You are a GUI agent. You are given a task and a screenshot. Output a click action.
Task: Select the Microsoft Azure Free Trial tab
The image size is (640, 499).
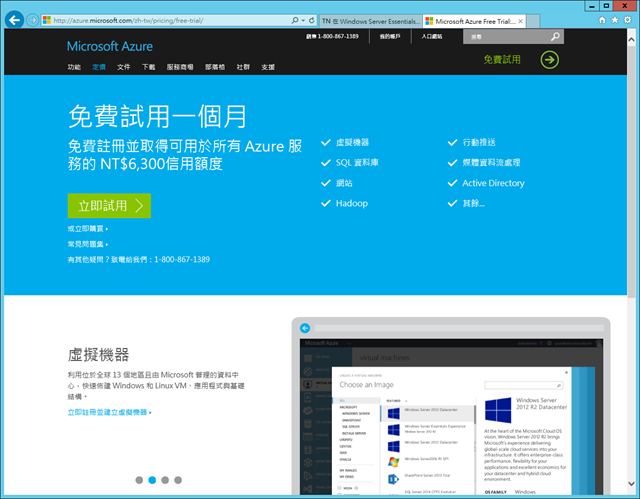pyautogui.click(x=474, y=21)
